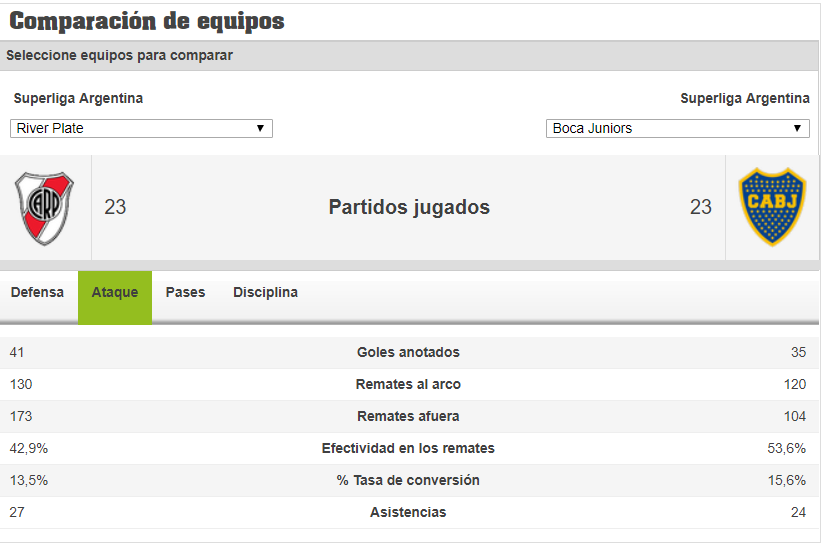Click Boca's 15,6% conversion rate
This screenshot has height=543, width=825.
787,481
